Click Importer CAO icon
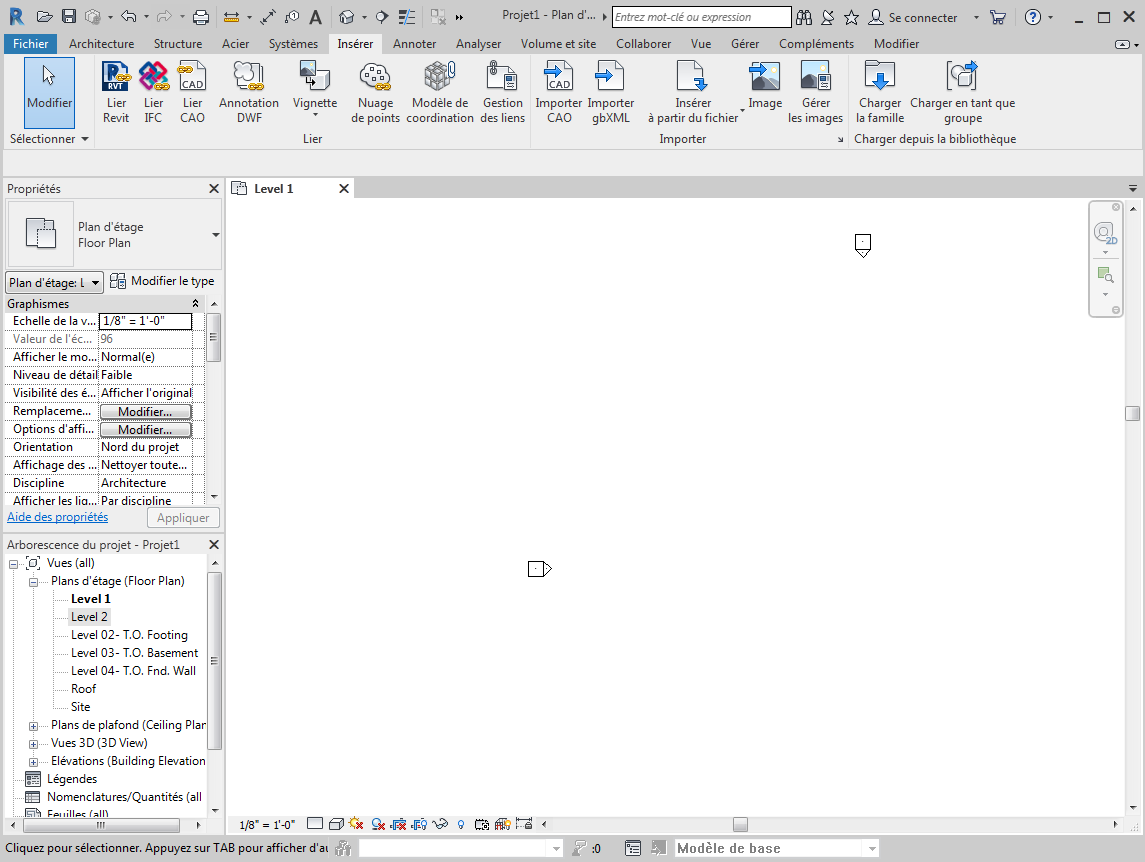Viewport: 1145px width, 862px height. (x=559, y=92)
